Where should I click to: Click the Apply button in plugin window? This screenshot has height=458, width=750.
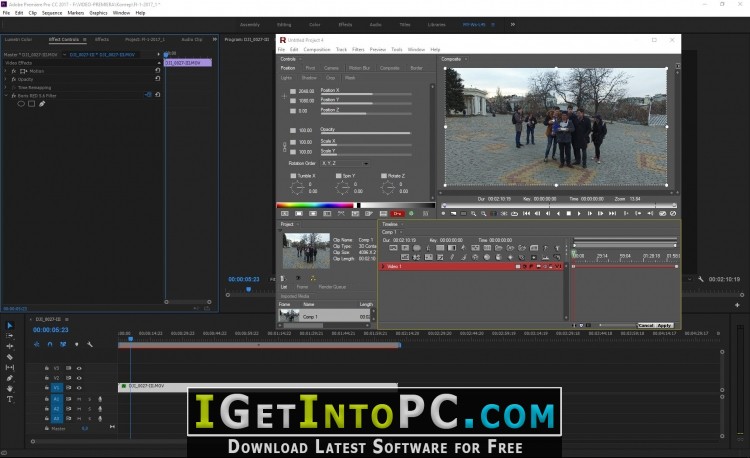point(663,326)
